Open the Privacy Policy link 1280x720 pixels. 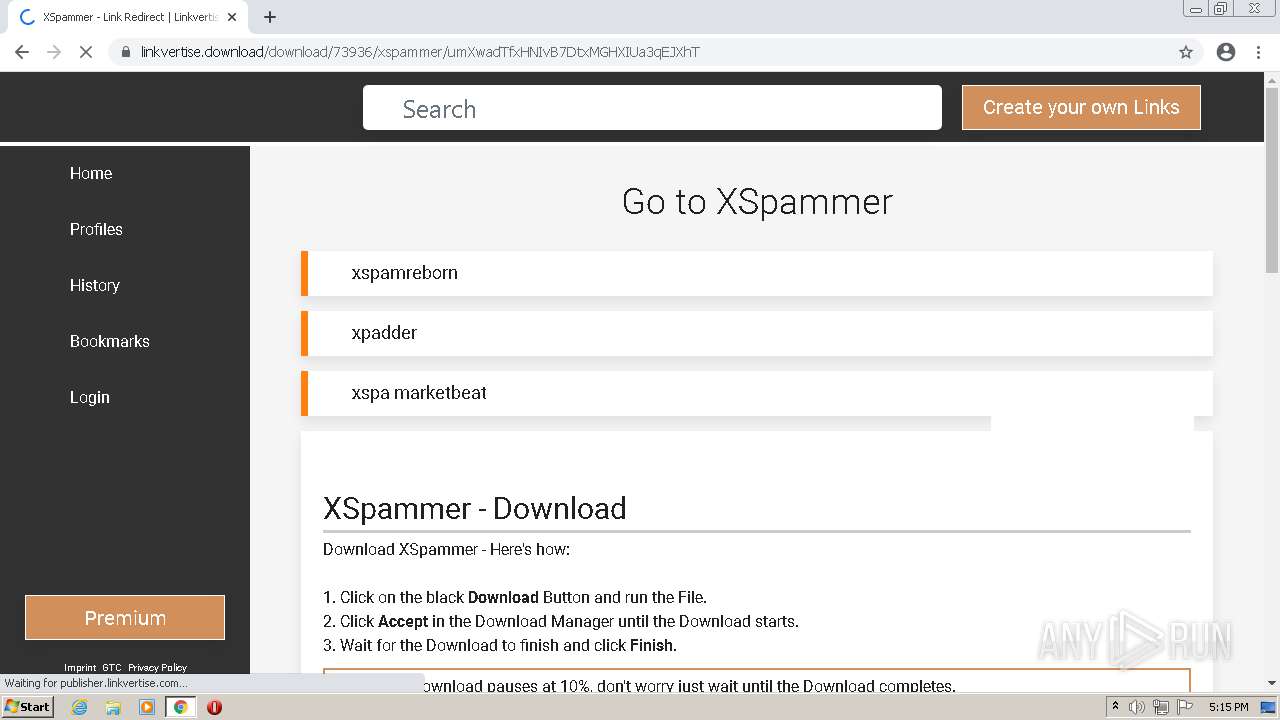coord(157,667)
